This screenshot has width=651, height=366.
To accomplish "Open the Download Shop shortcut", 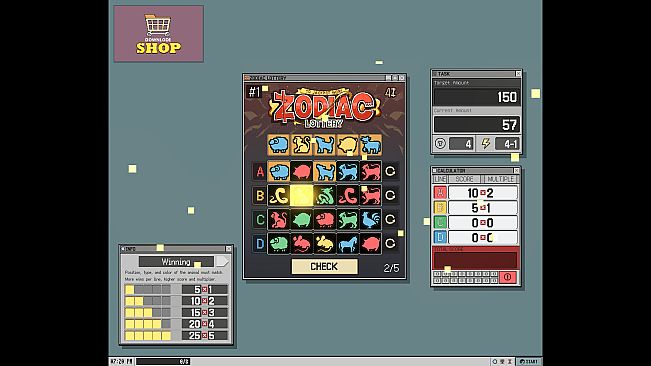I will point(159,34).
